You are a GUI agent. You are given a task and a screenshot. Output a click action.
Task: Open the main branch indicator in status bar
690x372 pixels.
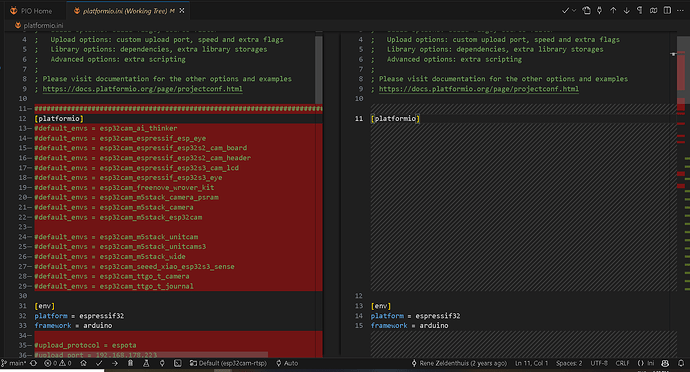(x=14, y=363)
